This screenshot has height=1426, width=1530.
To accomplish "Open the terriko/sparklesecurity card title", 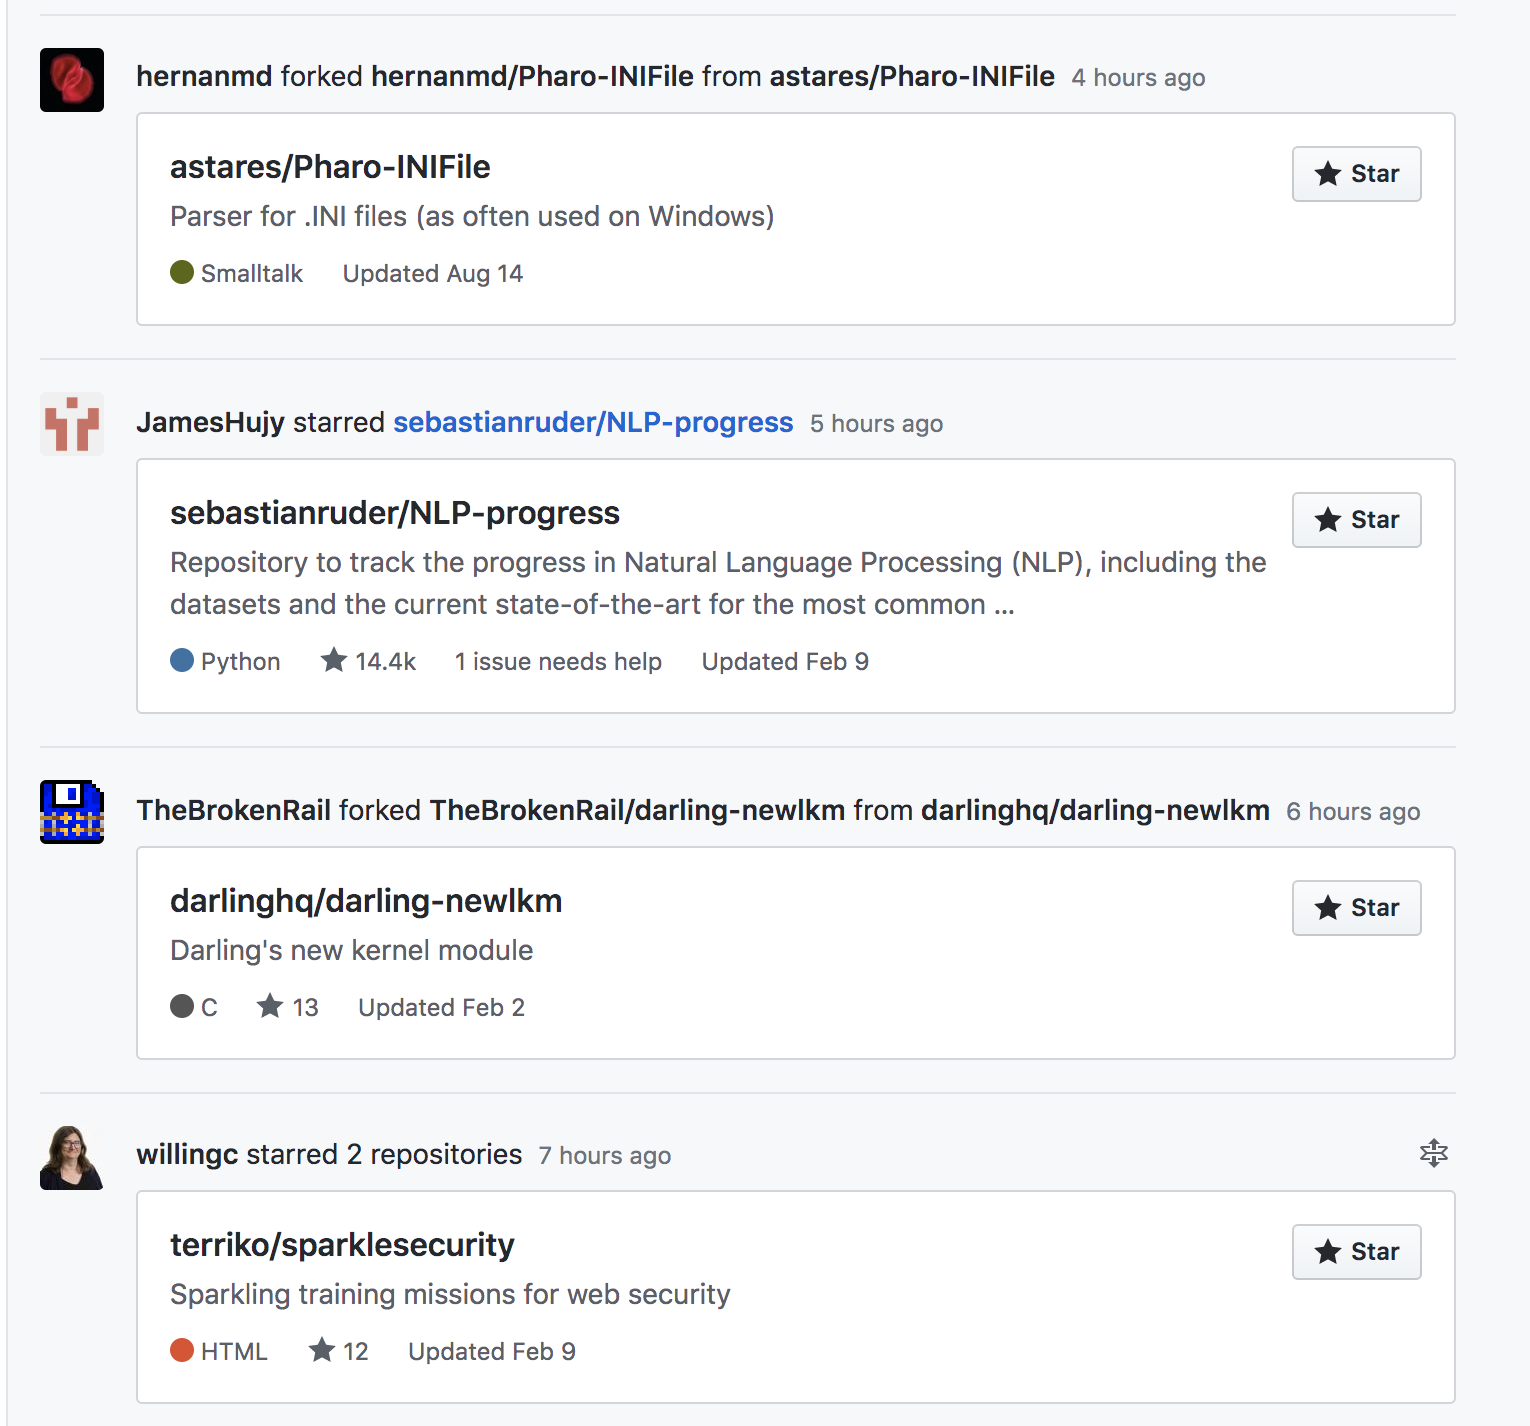I will (342, 1245).
